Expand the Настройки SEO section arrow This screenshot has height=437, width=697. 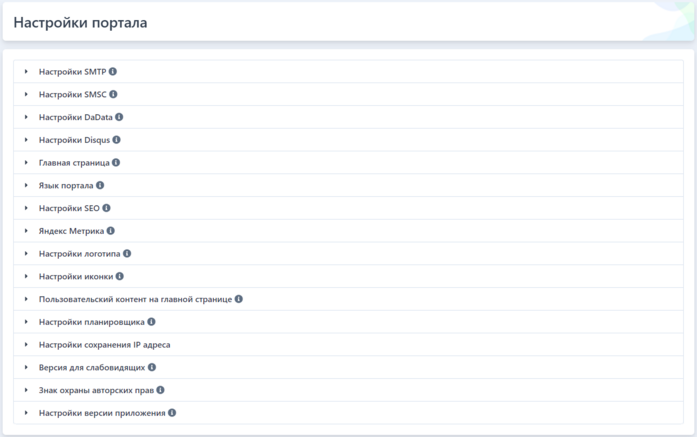pos(26,208)
